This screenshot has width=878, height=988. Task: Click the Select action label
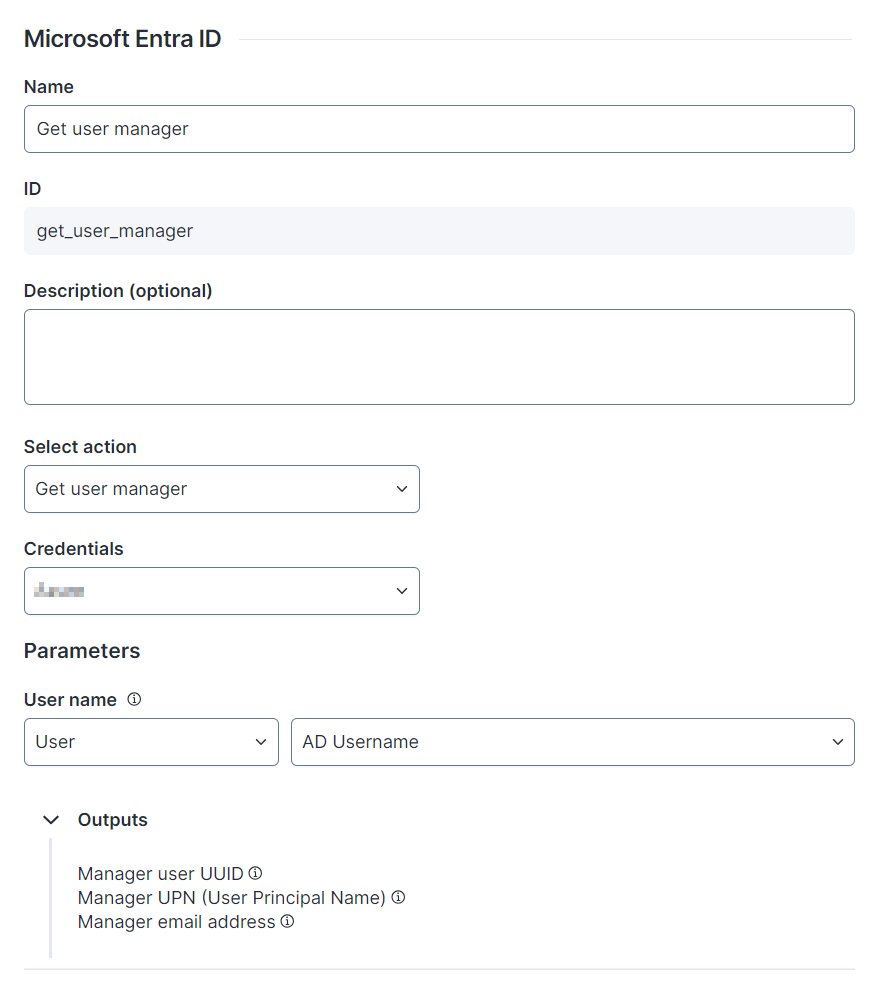(x=80, y=447)
